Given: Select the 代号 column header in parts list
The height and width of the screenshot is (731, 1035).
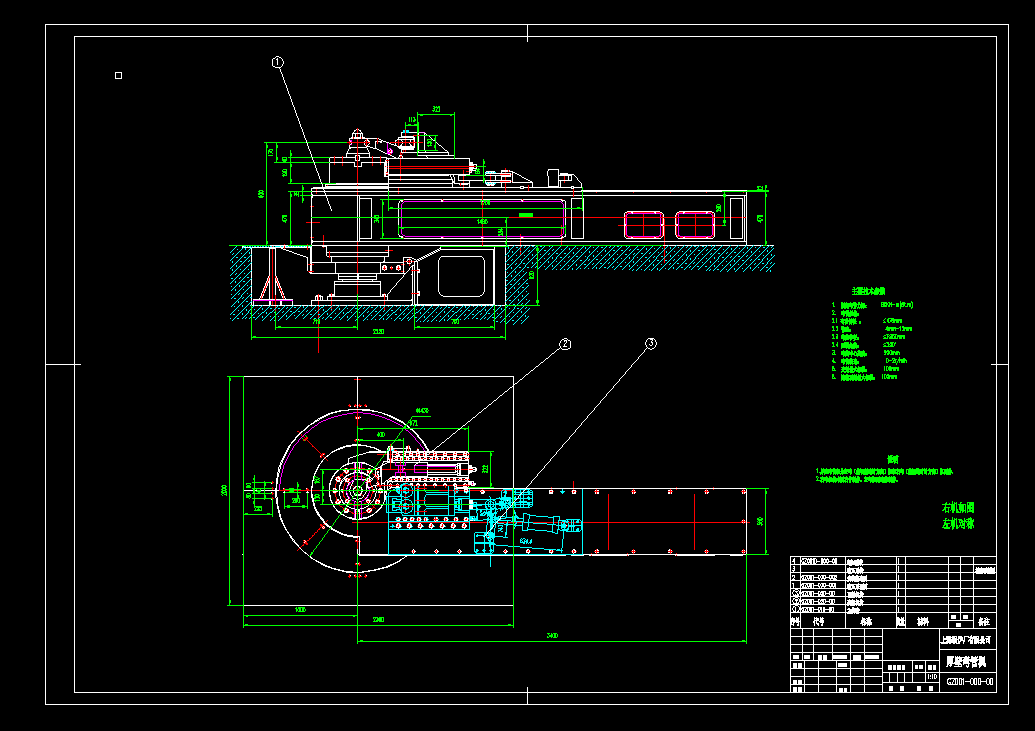Looking at the screenshot, I should 818,621.
